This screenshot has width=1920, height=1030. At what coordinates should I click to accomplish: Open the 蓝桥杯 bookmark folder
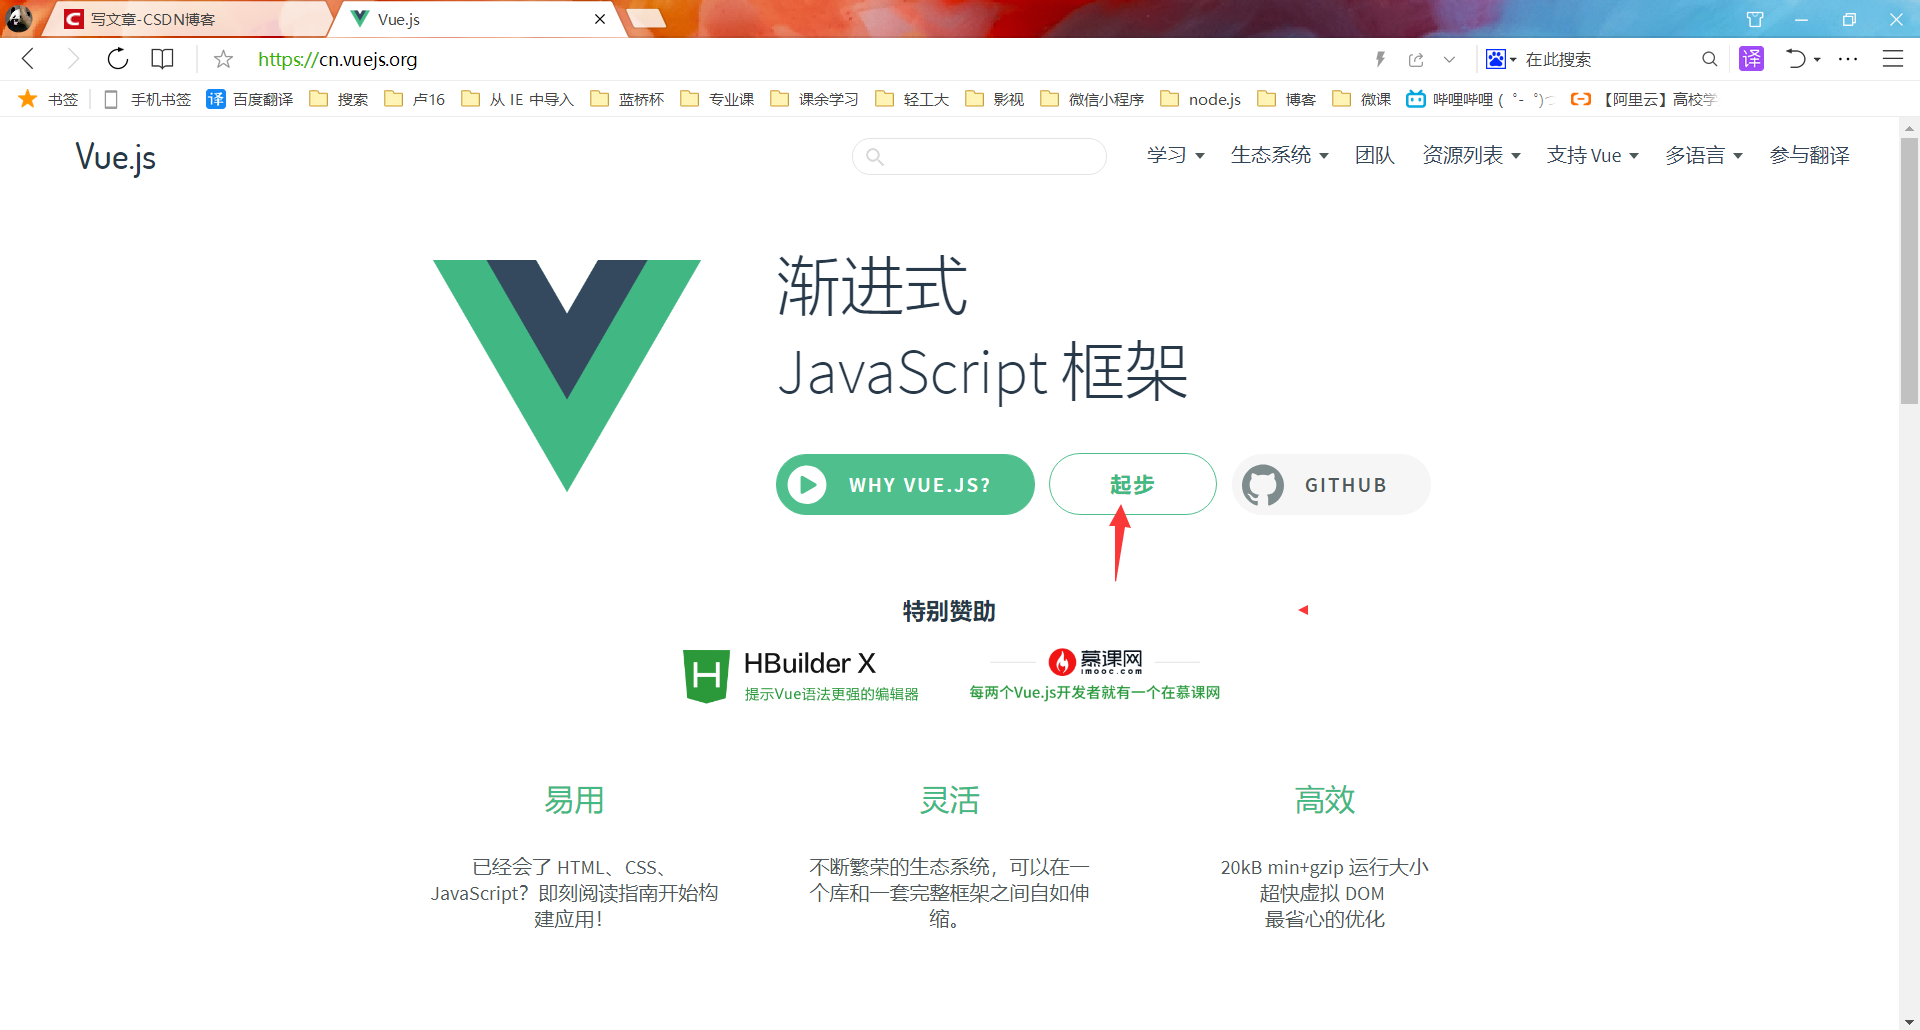click(x=627, y=99)
